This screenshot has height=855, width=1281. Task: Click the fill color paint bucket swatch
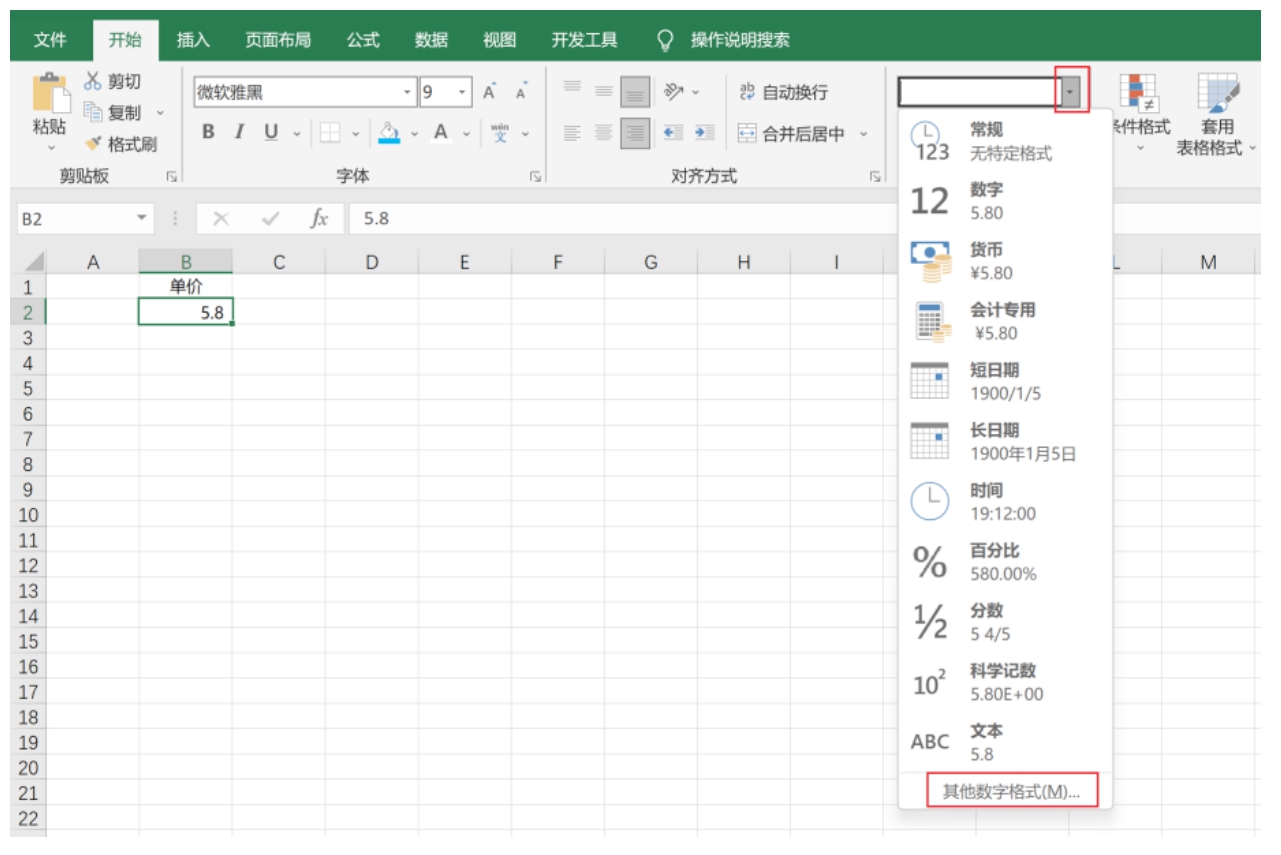tap(389, 133)
